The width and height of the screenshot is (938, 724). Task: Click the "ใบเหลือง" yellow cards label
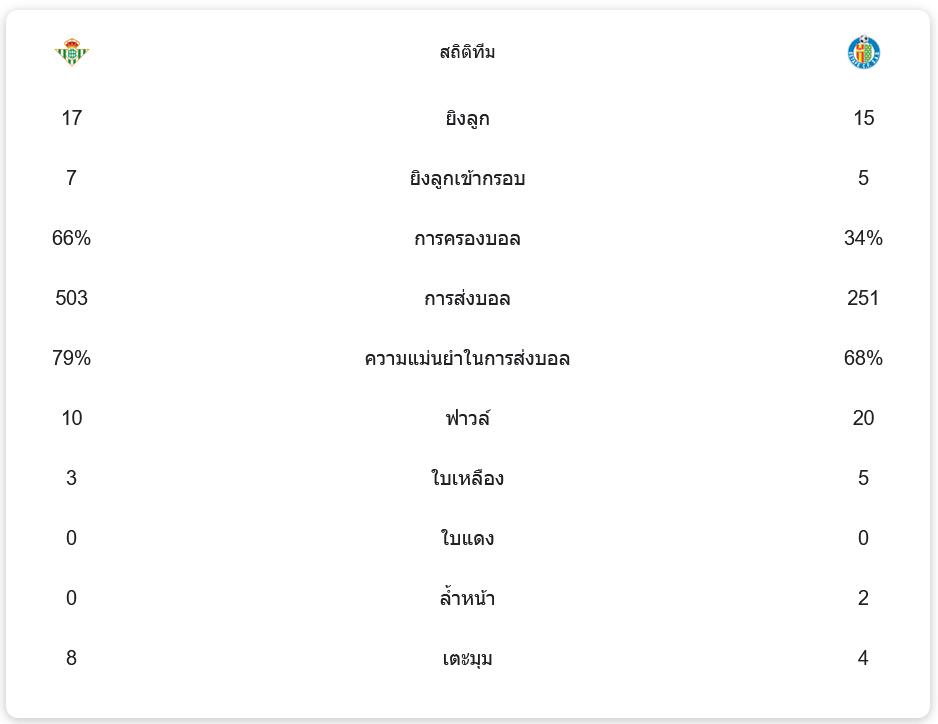coord(467,479)
